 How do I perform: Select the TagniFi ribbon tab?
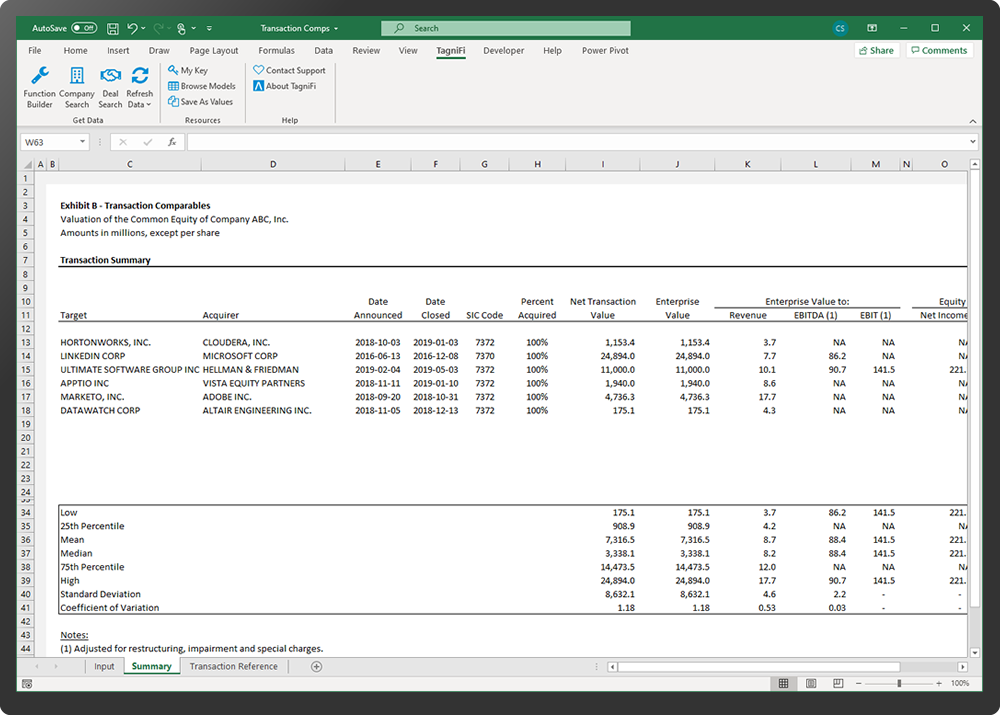point(450,50)
